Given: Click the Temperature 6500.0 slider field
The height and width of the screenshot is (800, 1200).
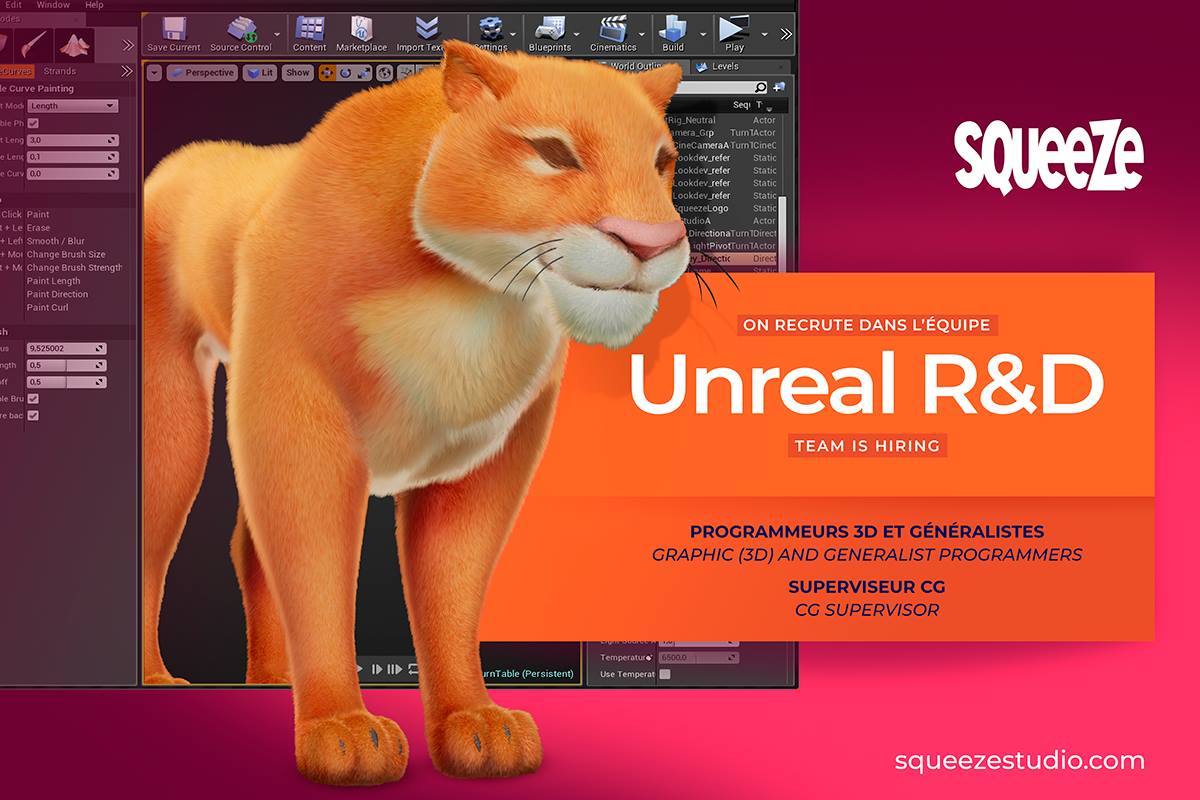Looking at the screenshot, I should 699,657.
